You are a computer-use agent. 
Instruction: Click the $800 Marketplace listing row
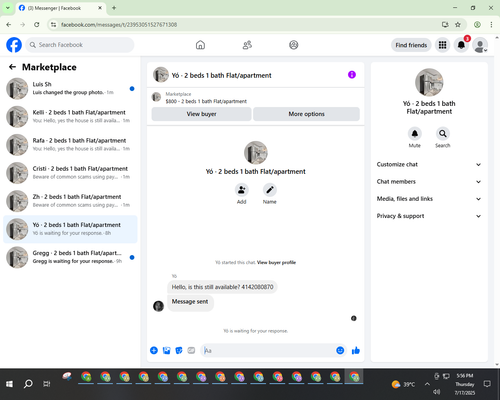pyautogui.click(x=256, y=97)
